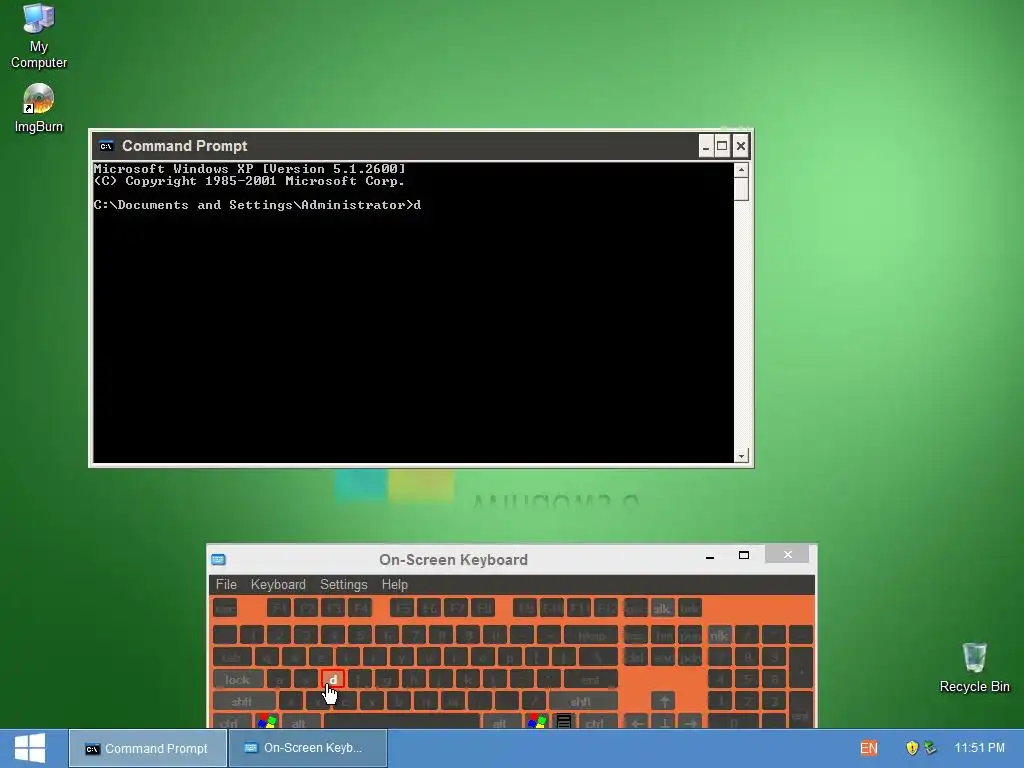Click numpad 5 key on keyboard

[747, 679]
